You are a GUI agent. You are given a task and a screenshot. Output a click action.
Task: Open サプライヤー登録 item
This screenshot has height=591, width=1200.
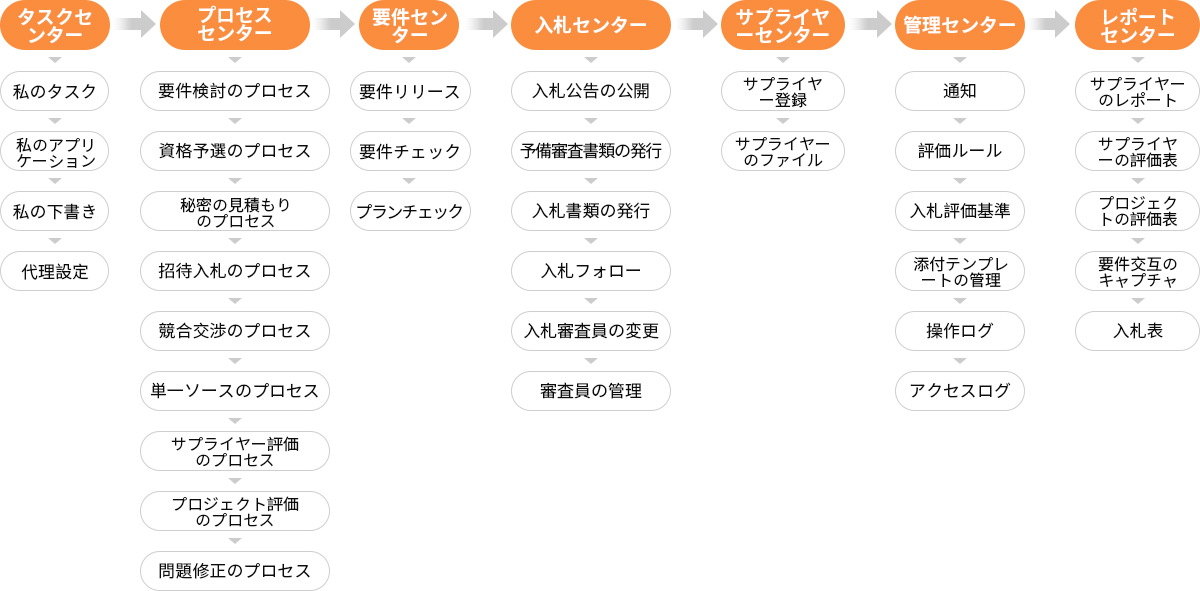783,91
